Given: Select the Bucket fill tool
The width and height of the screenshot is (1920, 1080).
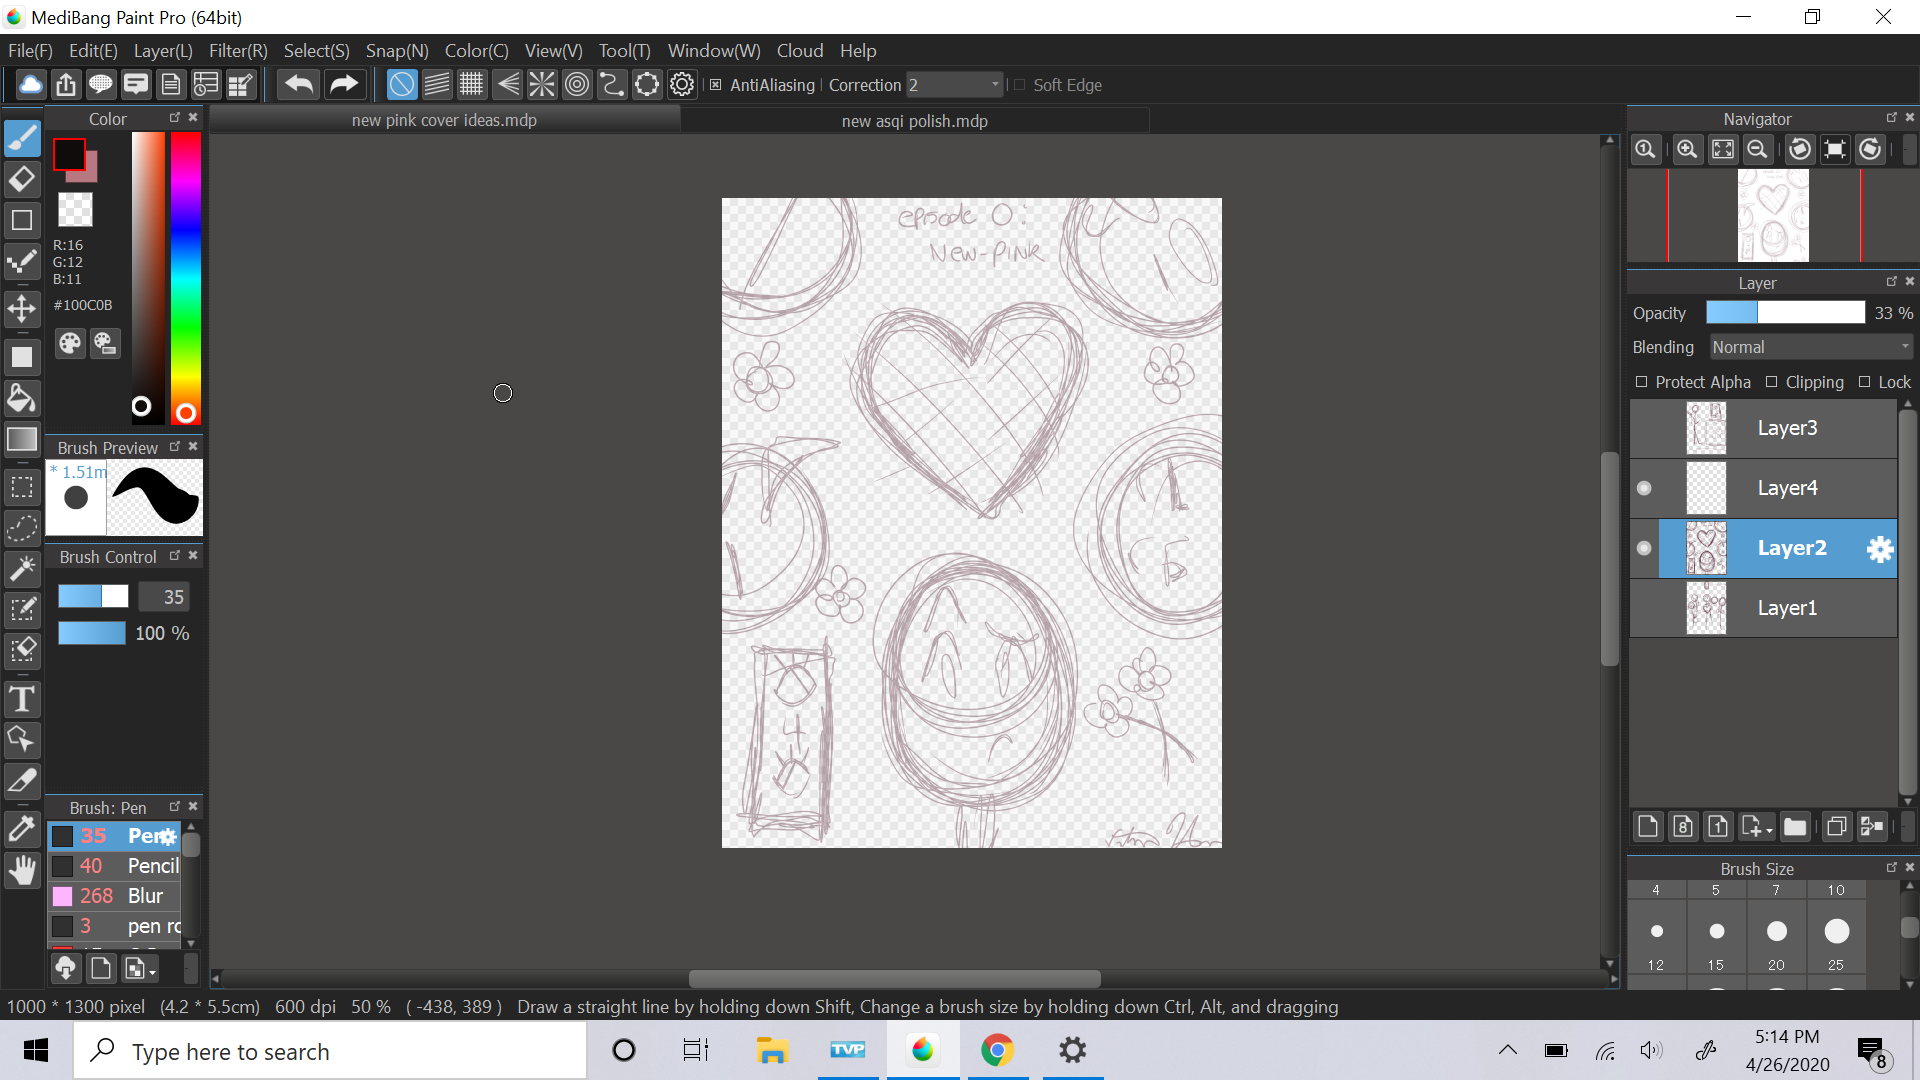Looking at the screenshot, I should pyautogui.click(x=22, y=399).
